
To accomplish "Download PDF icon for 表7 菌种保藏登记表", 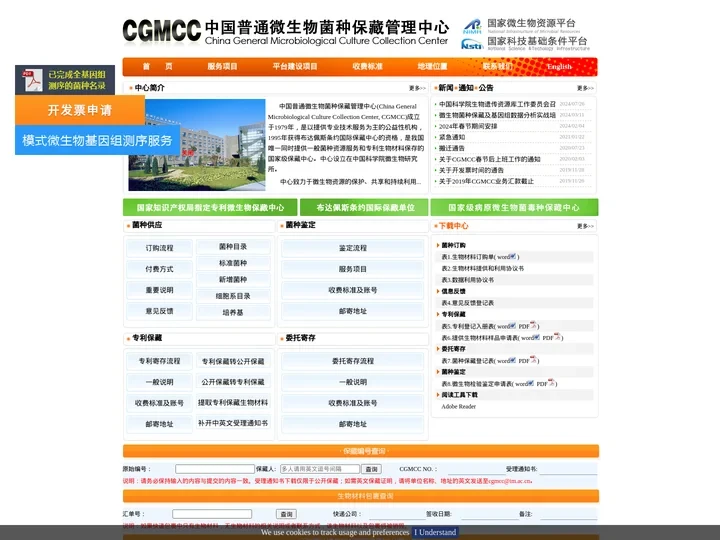I will [534, 360].
